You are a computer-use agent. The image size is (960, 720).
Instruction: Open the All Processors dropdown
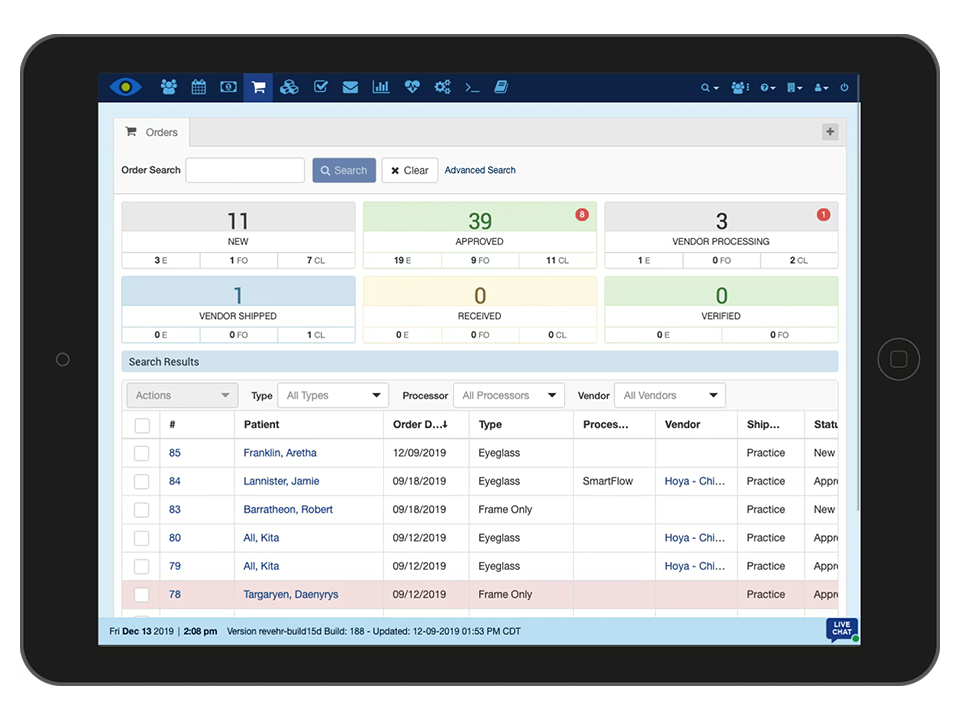coord(509,395)
